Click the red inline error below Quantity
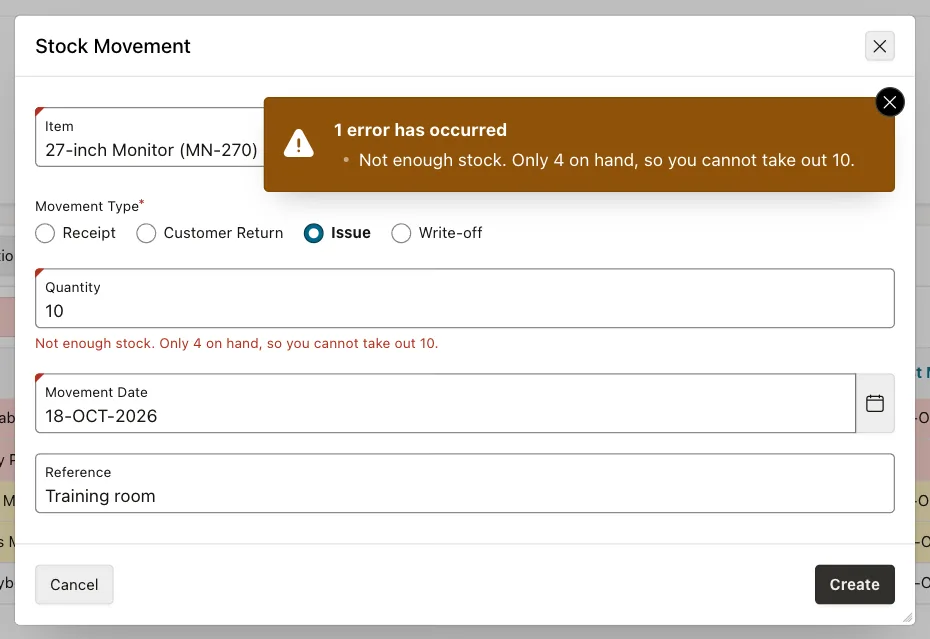Viewport: 930px width, 639px height. (x=237, y=344)
